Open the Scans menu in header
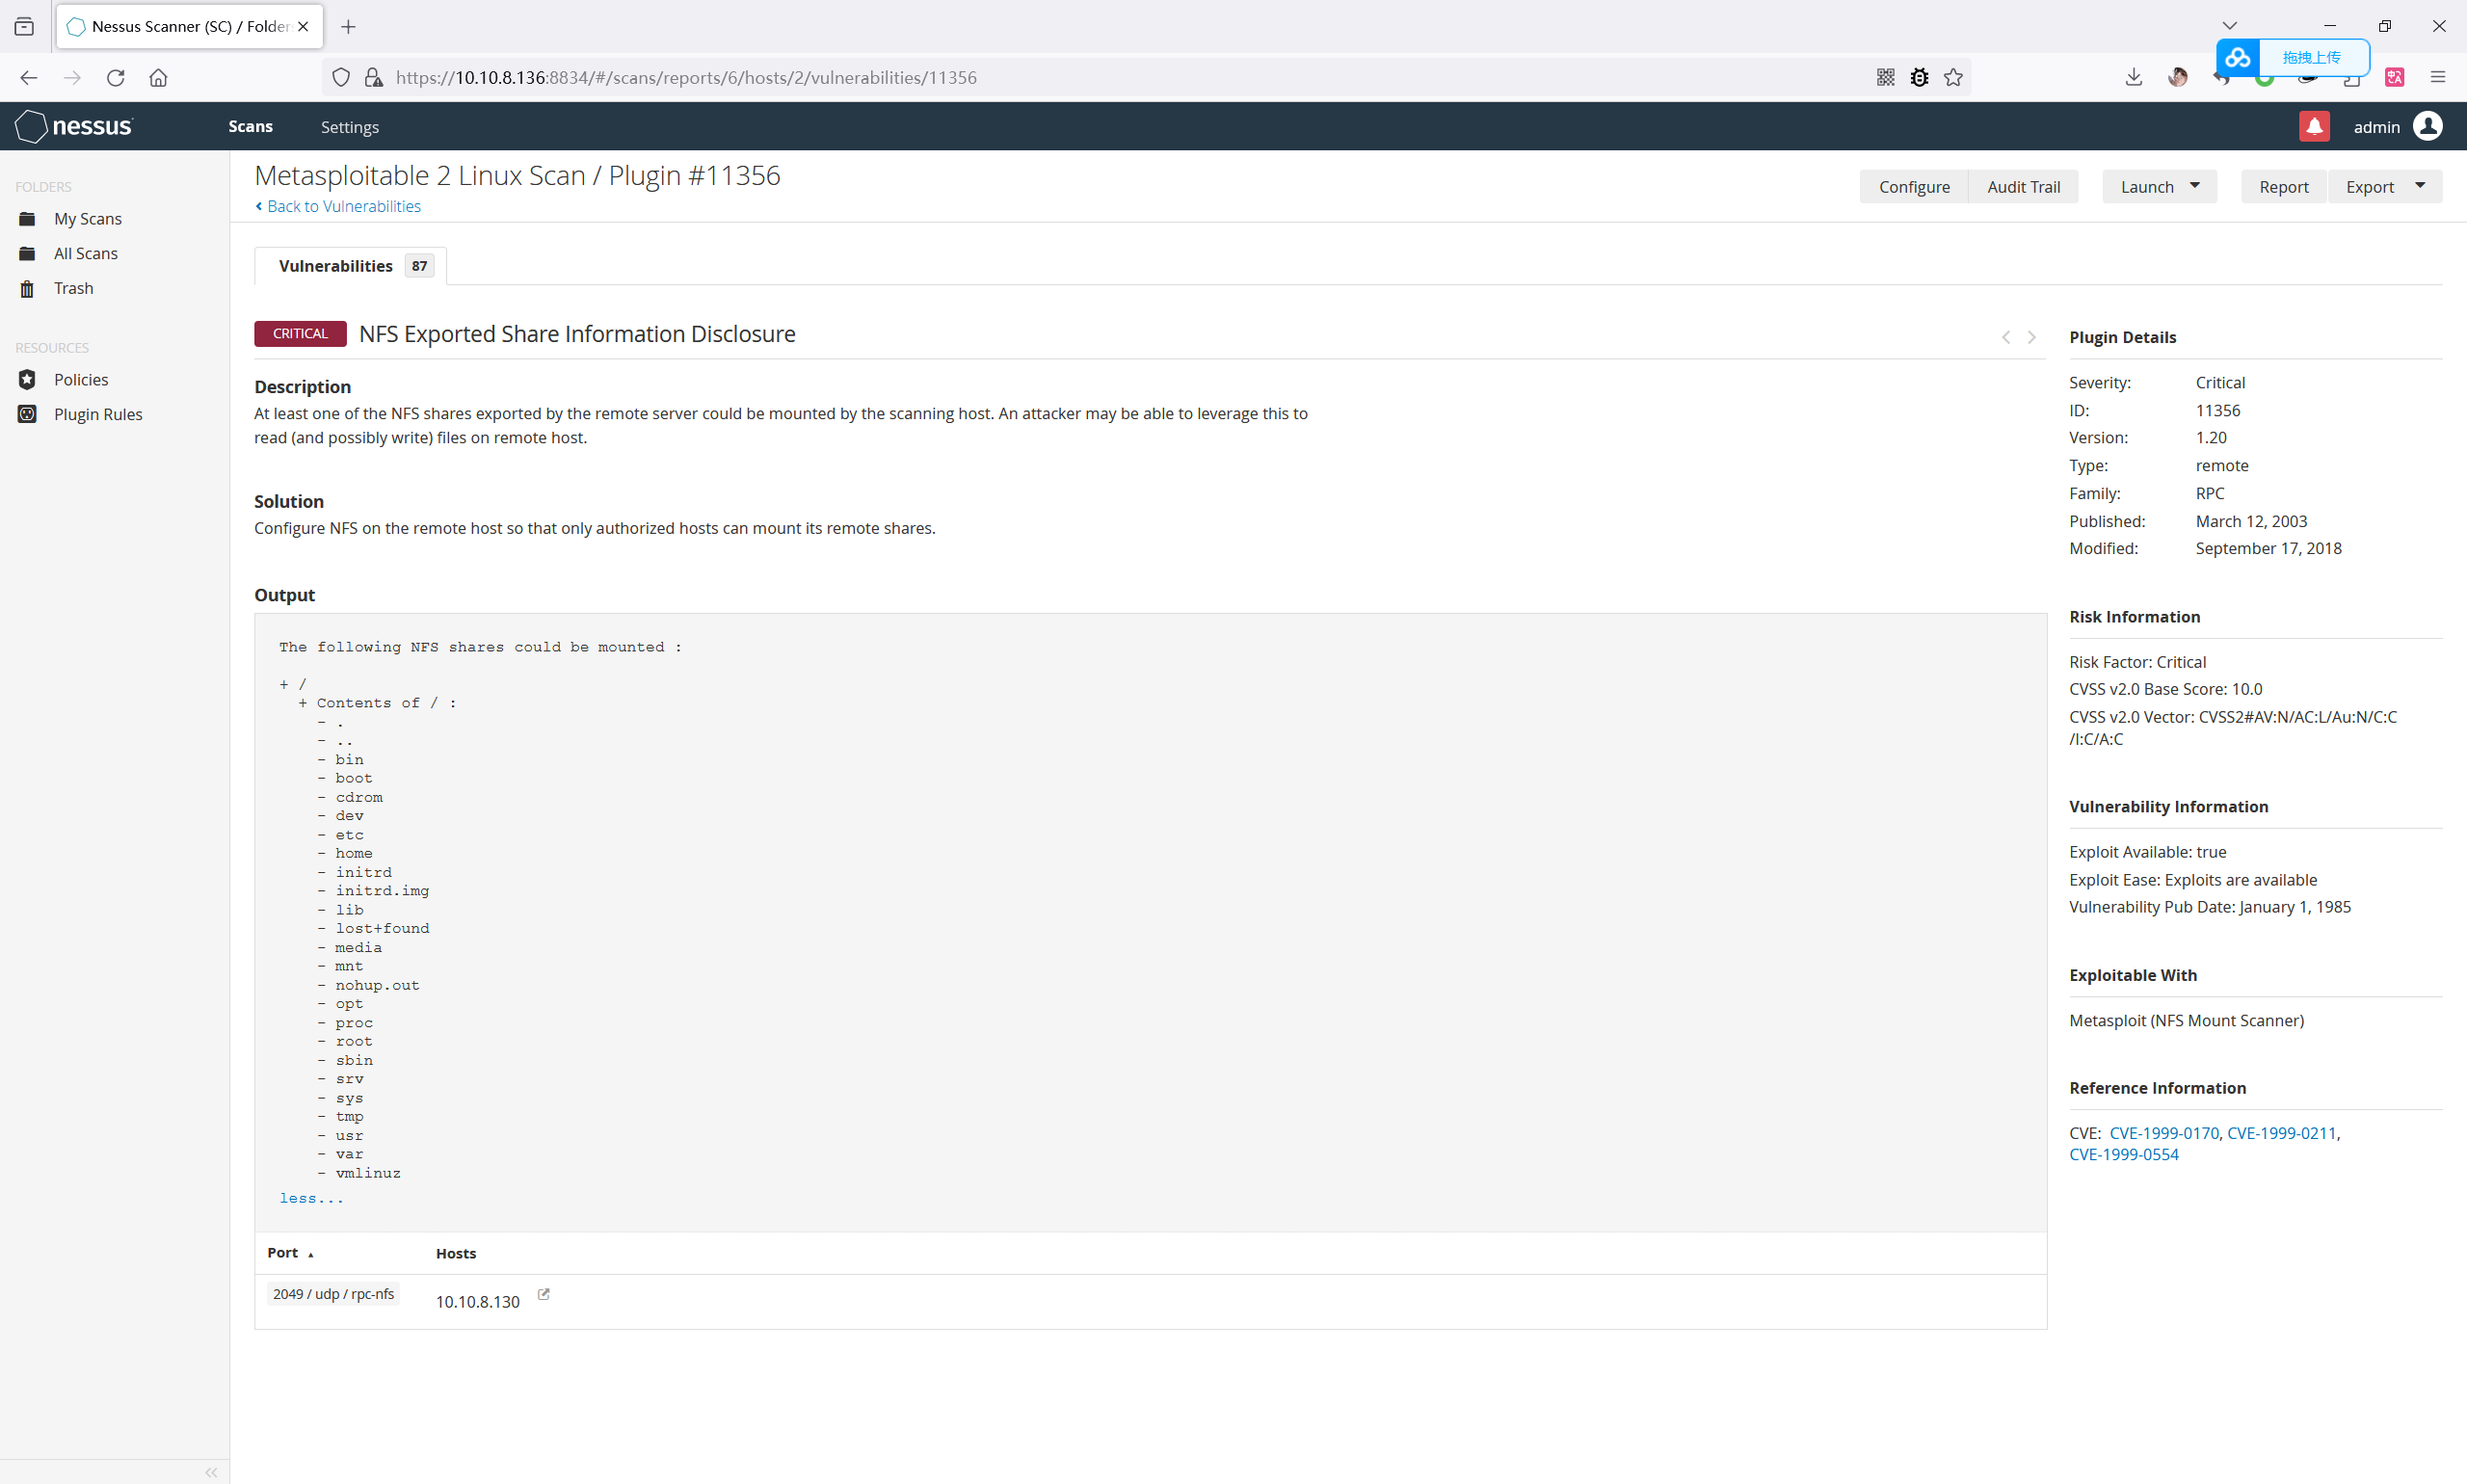Image resolution: width=2467 pixels, height=1484 pixels. (x=250, y=126)
